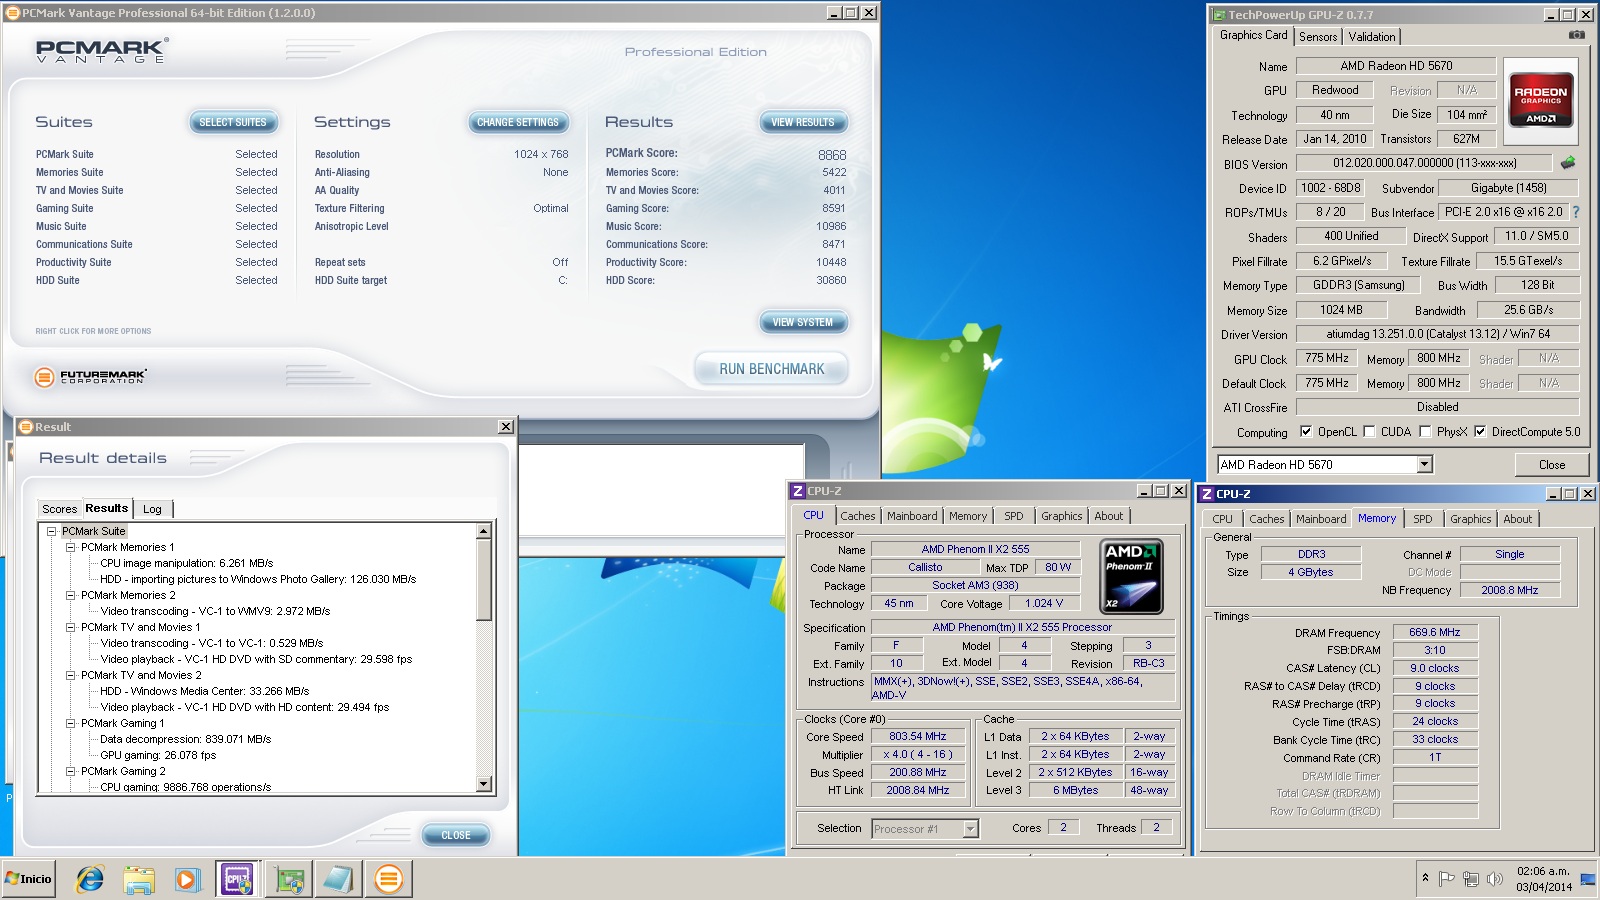Click the network tray icon

(1470, 879)
